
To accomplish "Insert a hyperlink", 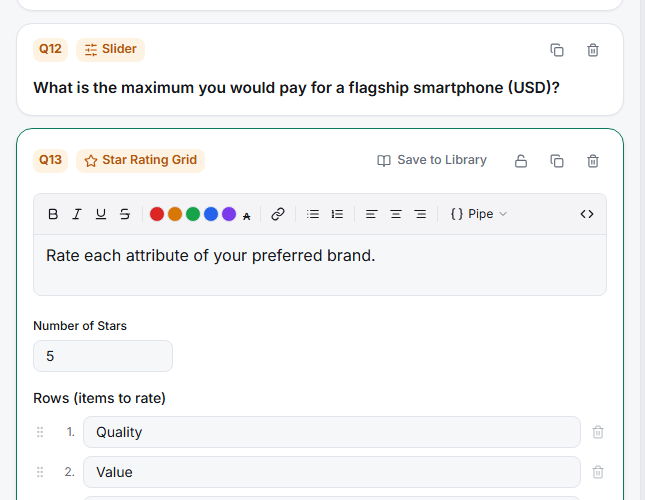I will tap(278, 214).
